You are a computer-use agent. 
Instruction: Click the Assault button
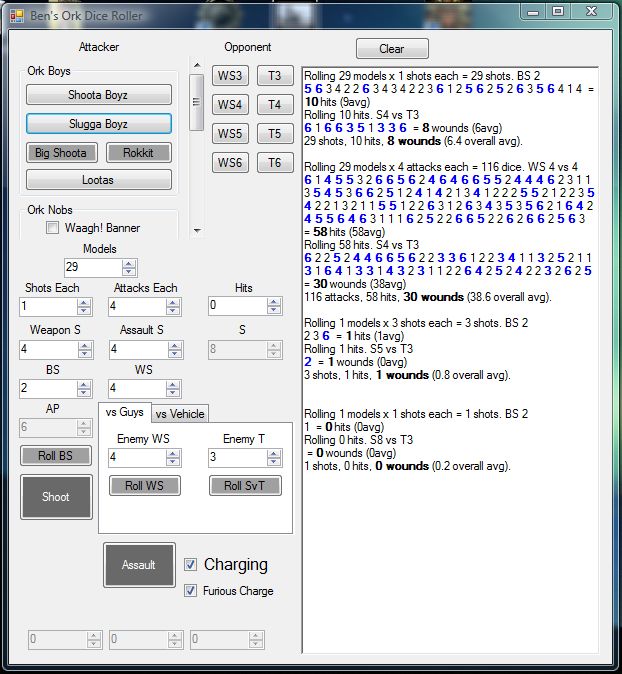click(x=139, y=564)
